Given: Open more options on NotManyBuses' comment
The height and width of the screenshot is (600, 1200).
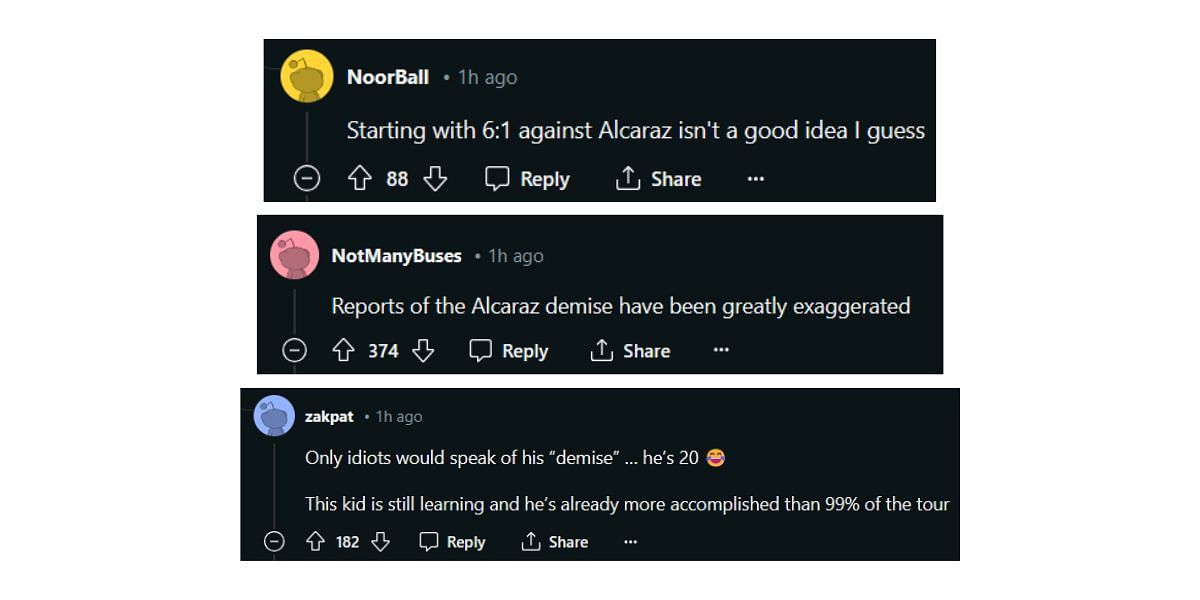Looking at the screenshot, I should point(721,351).
